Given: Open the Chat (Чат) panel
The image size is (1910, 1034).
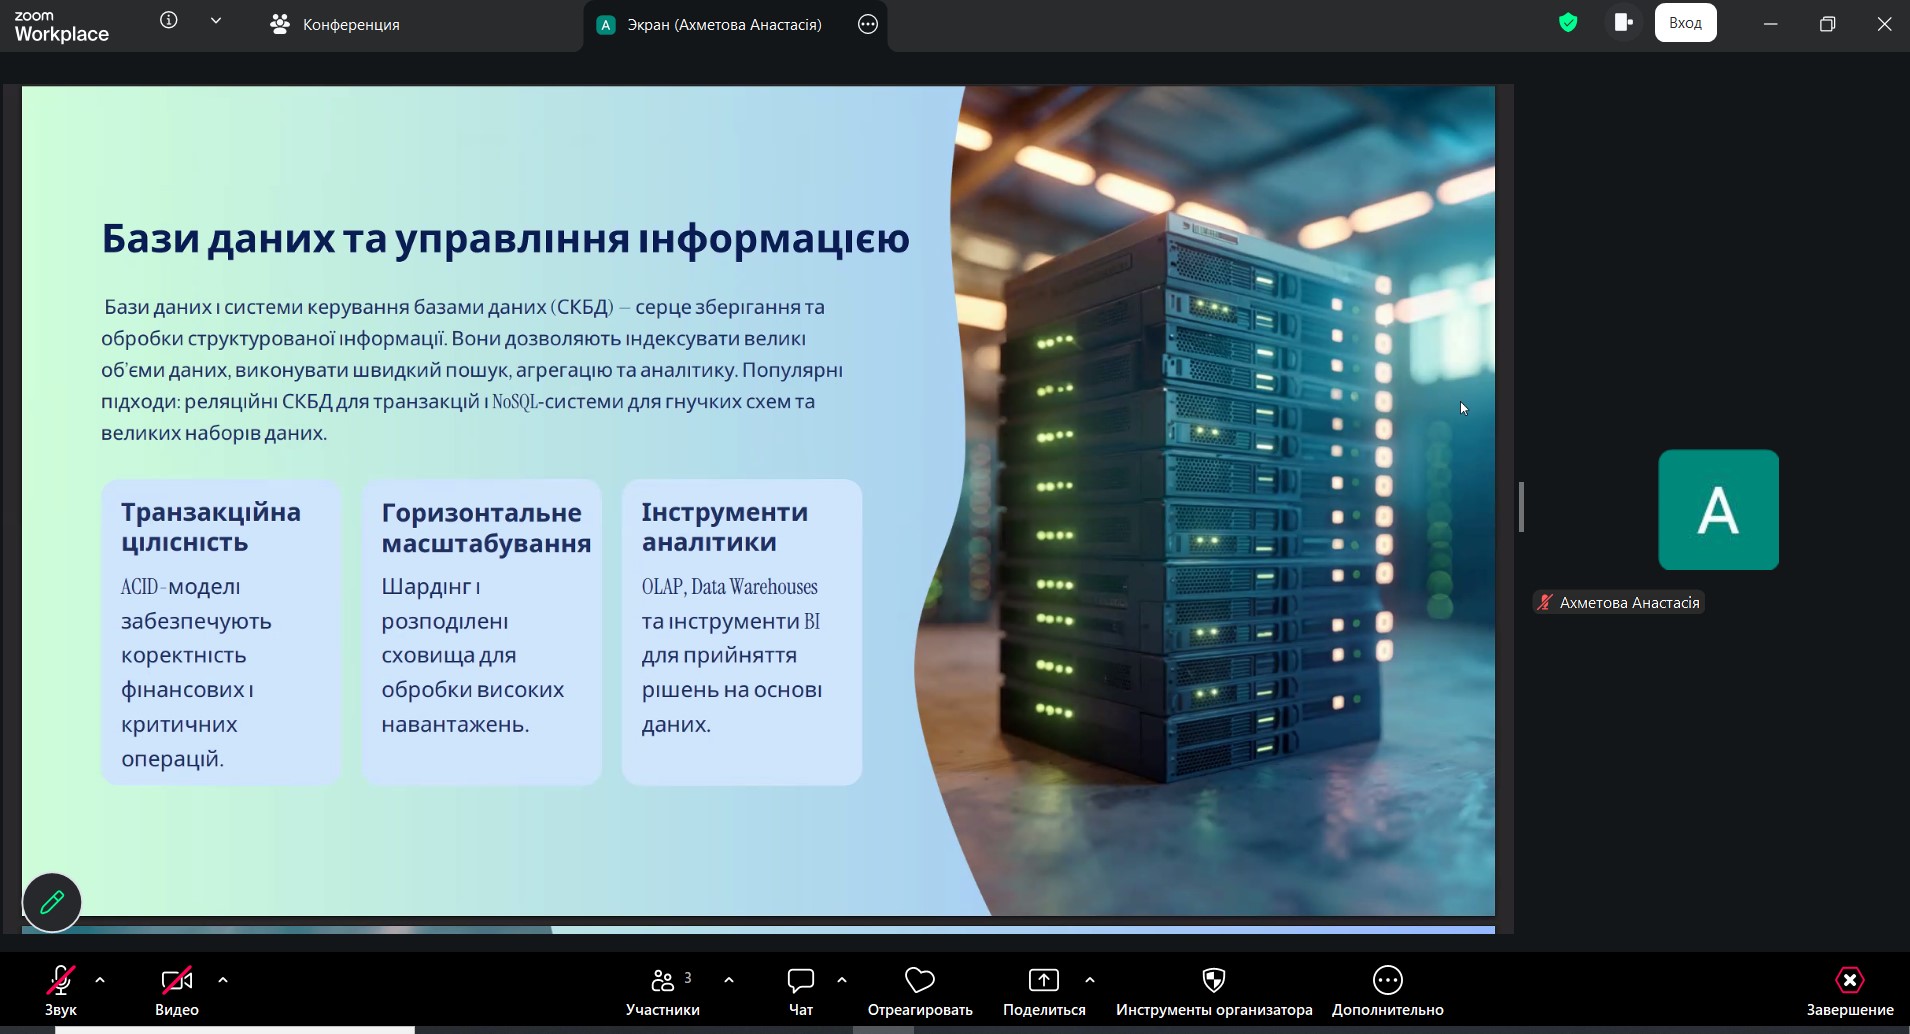Looking at the screenshot, I should tap(801, 980).
